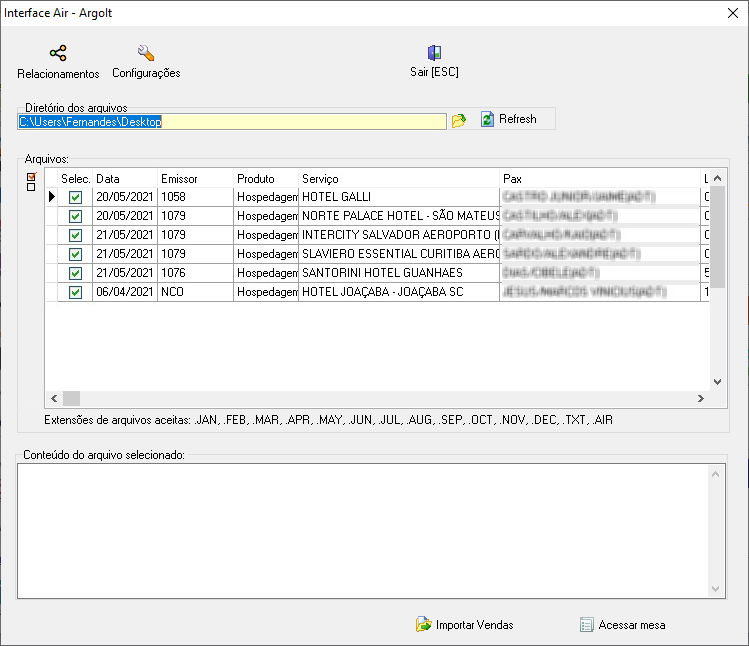This screenshot has height=646, width=749.
Task: Click the grid horizontal scrollbar thumb
Action: (x=72, y=398)
